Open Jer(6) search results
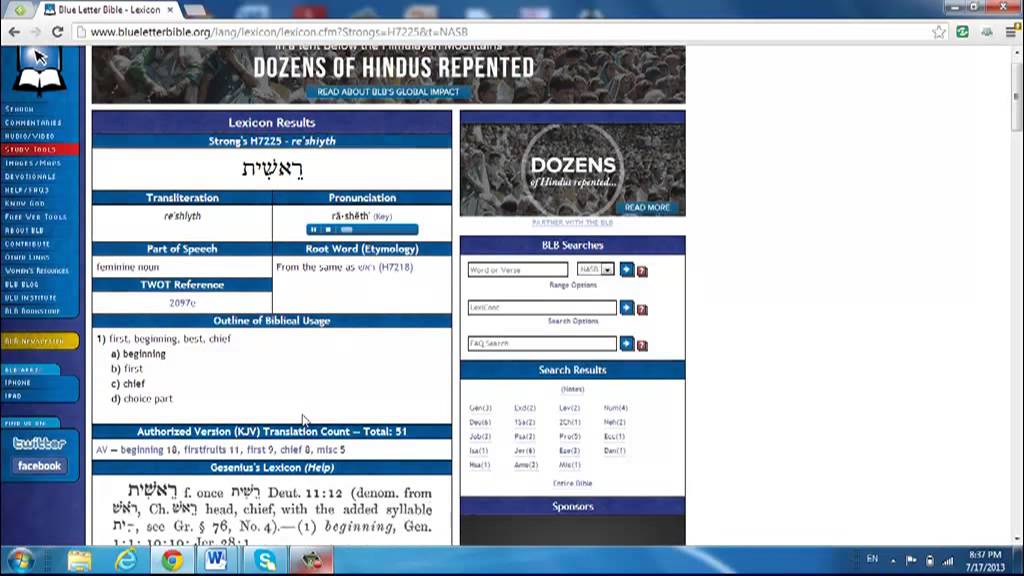Screen dimensions: 1024x576 (524, 451)
